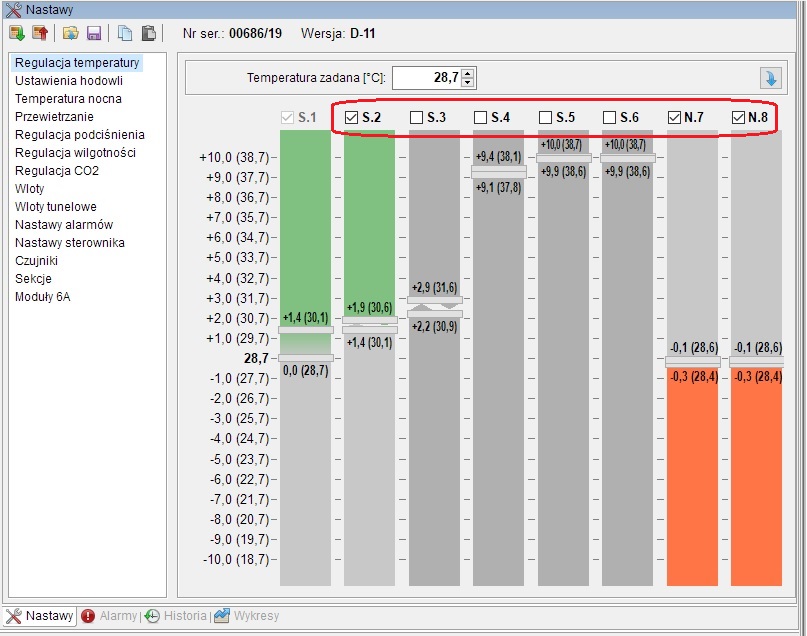Toggle the N.7 checkbox
807x636 pixels.
[x=674, y=118]
